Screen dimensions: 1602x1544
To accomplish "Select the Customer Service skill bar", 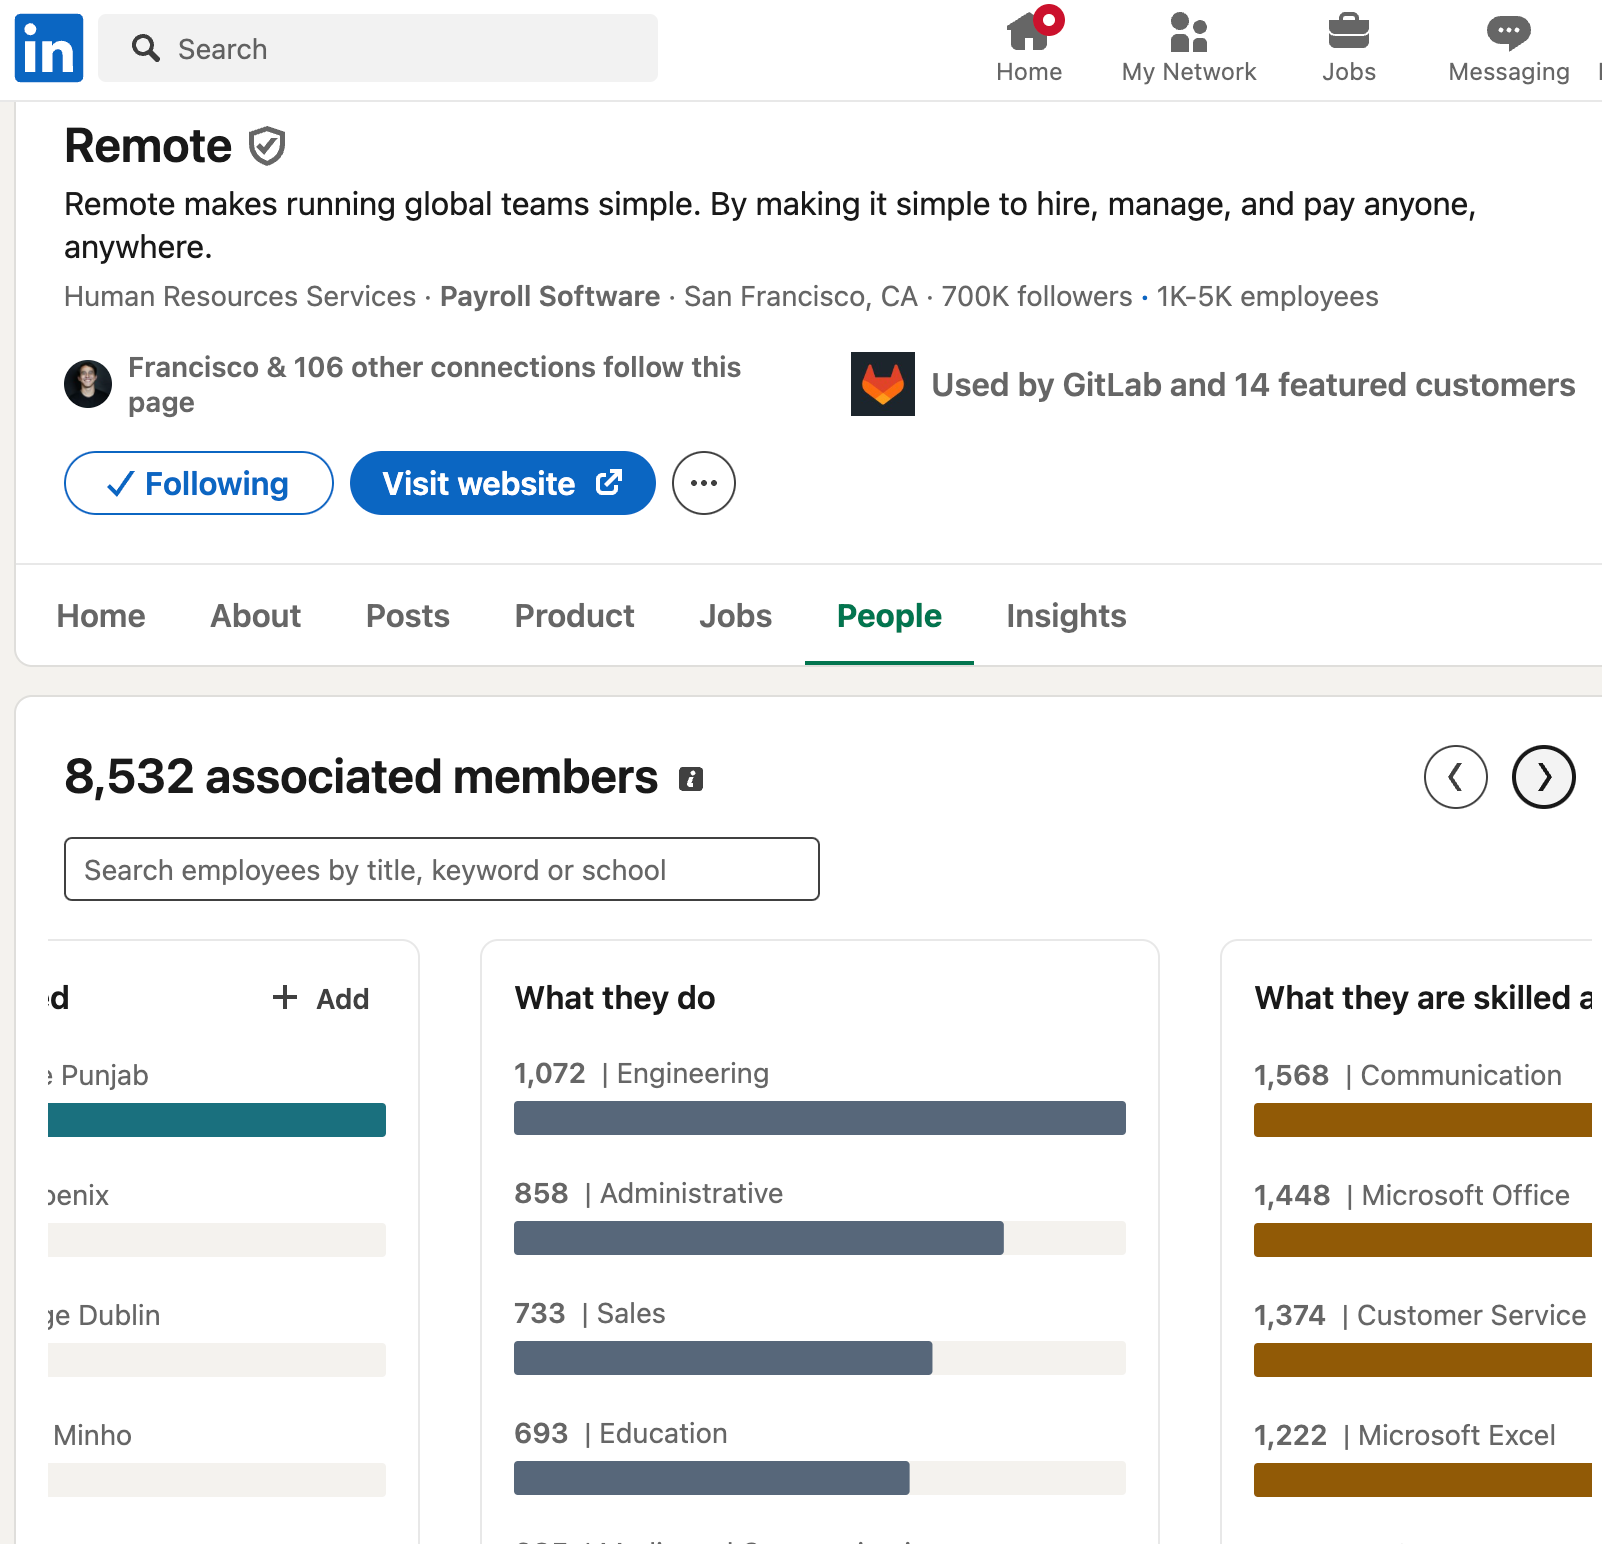I will [x=1423, y=1360].
